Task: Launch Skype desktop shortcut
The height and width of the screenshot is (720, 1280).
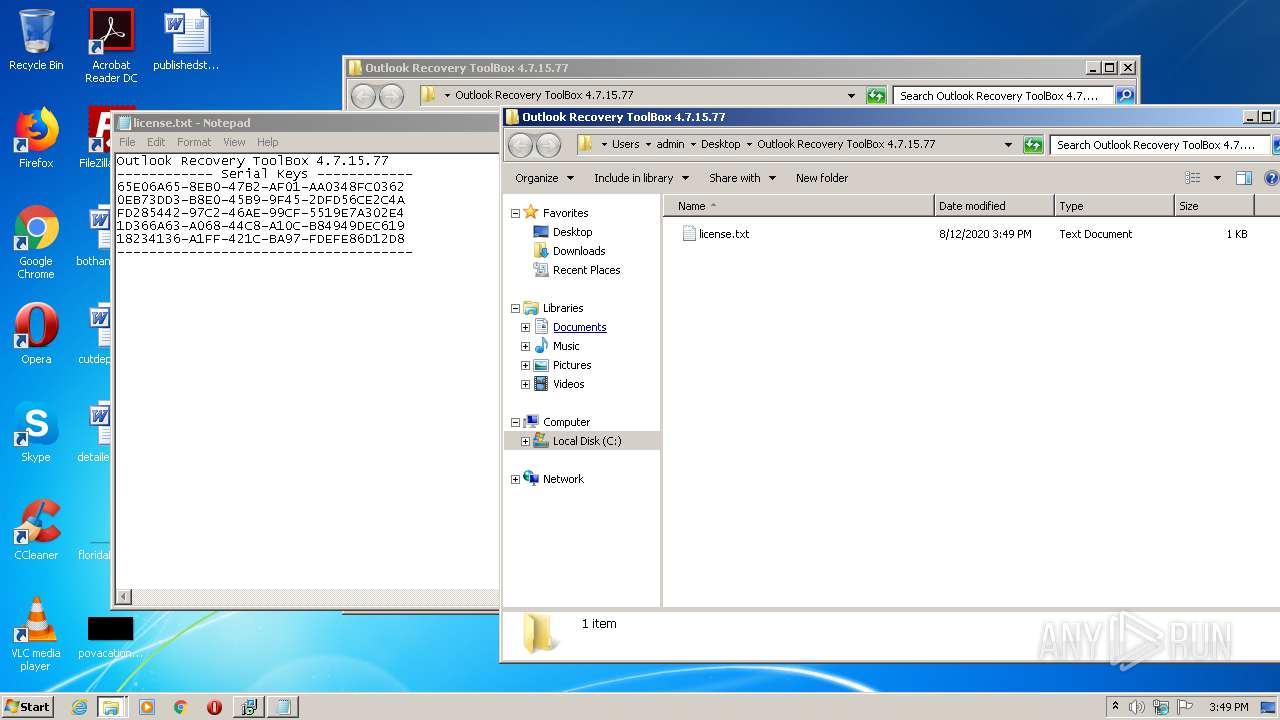Action: [x=36, y=432]
